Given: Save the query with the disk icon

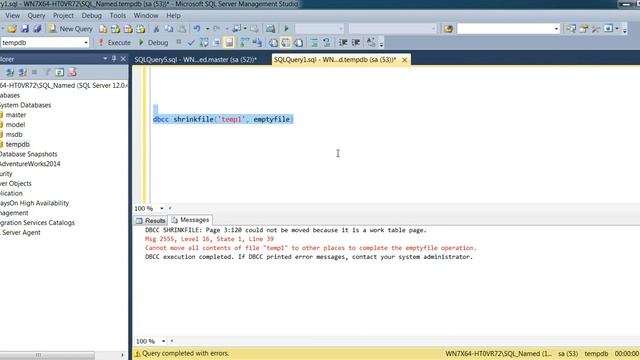Looking at the screenshot, I should coord(25,29).
